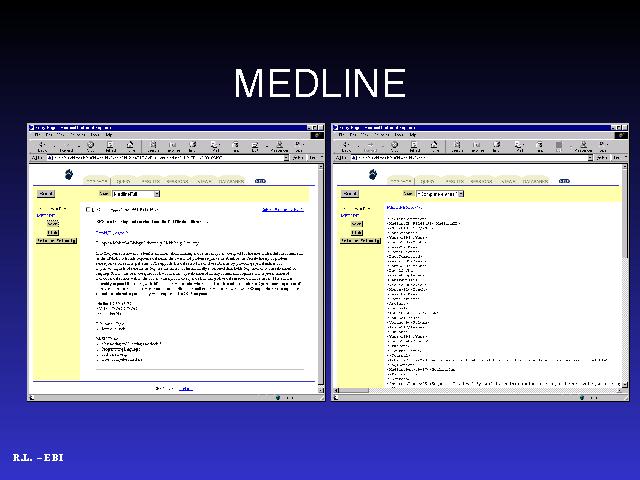
Task: Click Reset button in left window's yellow bar
Action: [x=46, y=193]
